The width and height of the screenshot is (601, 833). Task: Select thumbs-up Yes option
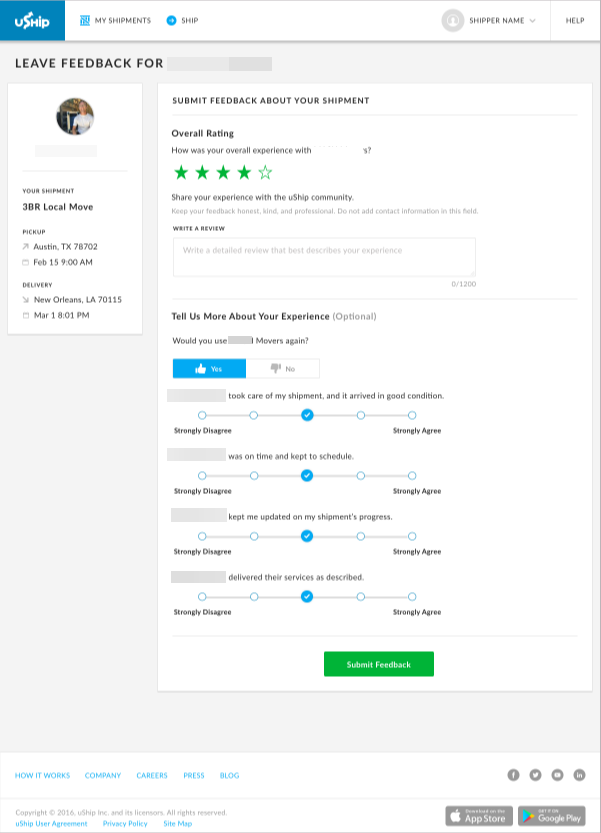coord(210,368)
